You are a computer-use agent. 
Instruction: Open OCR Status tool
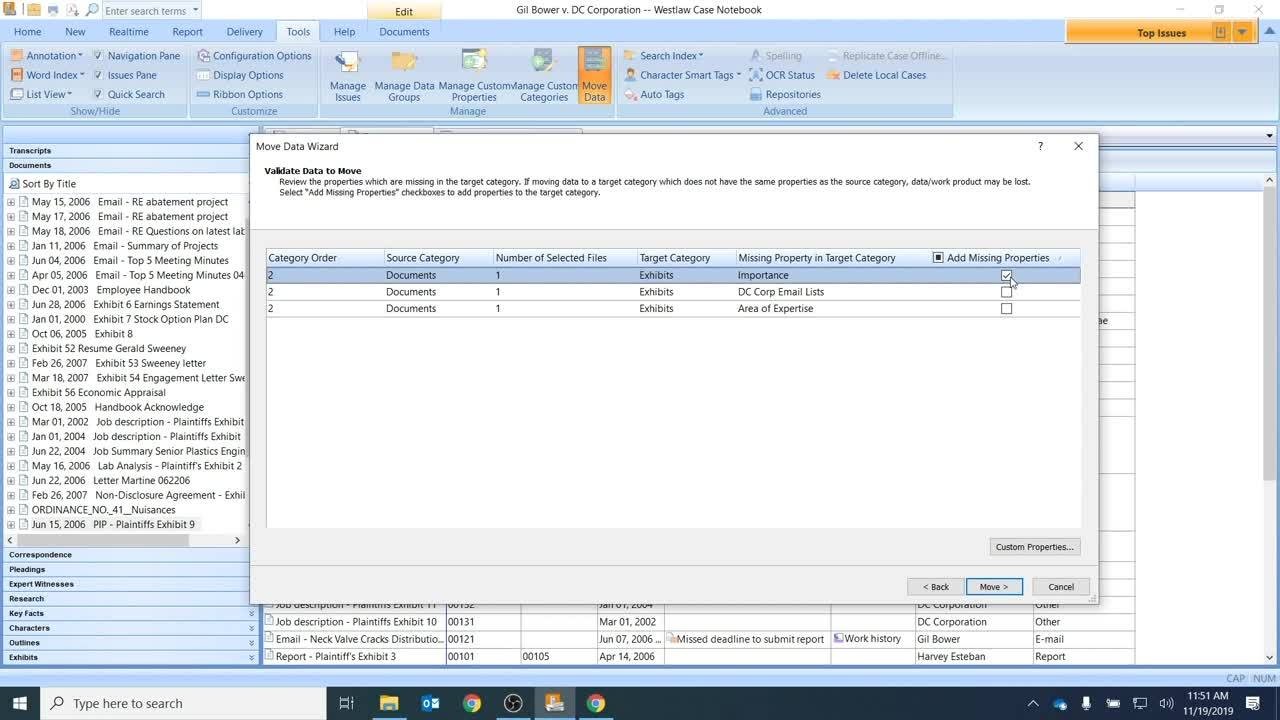(x=782, y=75)
